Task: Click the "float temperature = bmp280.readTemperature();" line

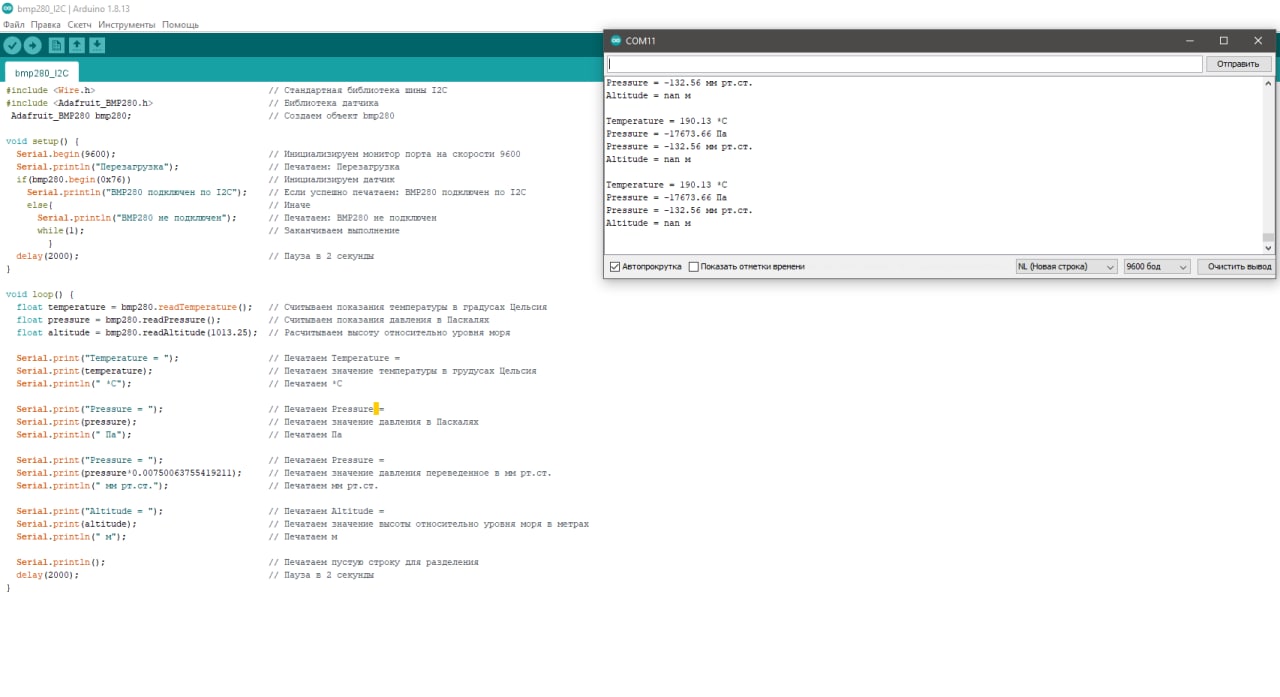Action: pos(134,307)
